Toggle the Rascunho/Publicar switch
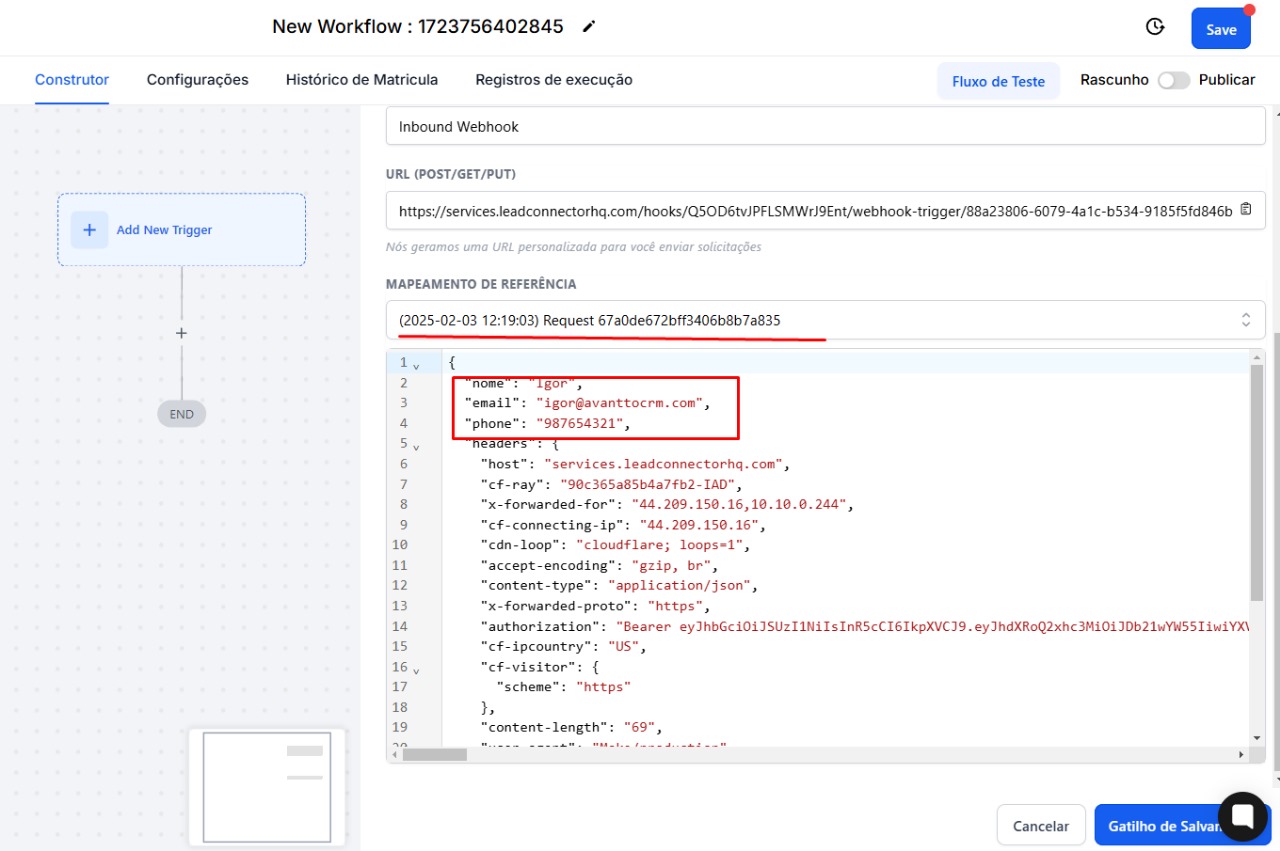The width and height of the screenshot is (1280, 851). click(x=1173, y=80)
